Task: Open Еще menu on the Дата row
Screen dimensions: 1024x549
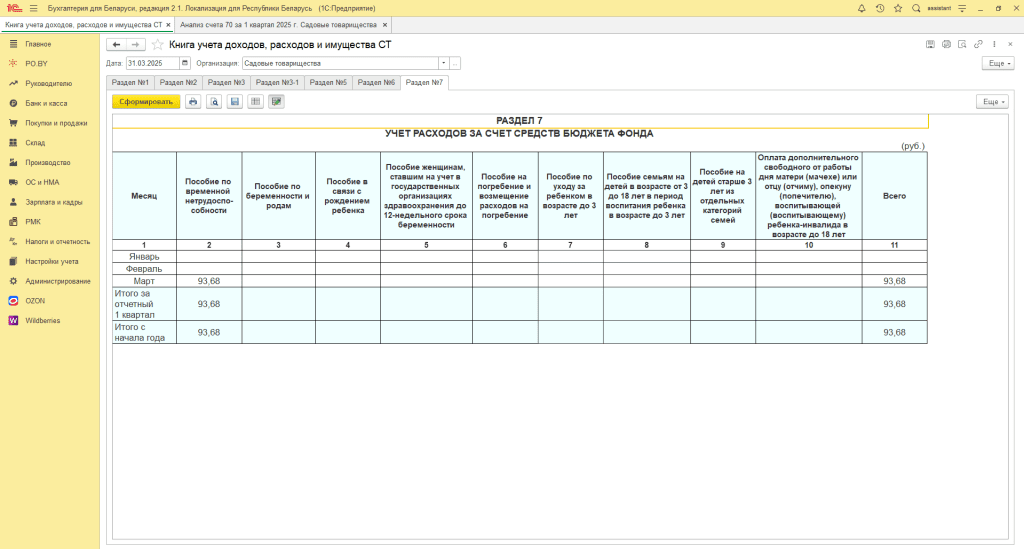Action: coord(998,63)
